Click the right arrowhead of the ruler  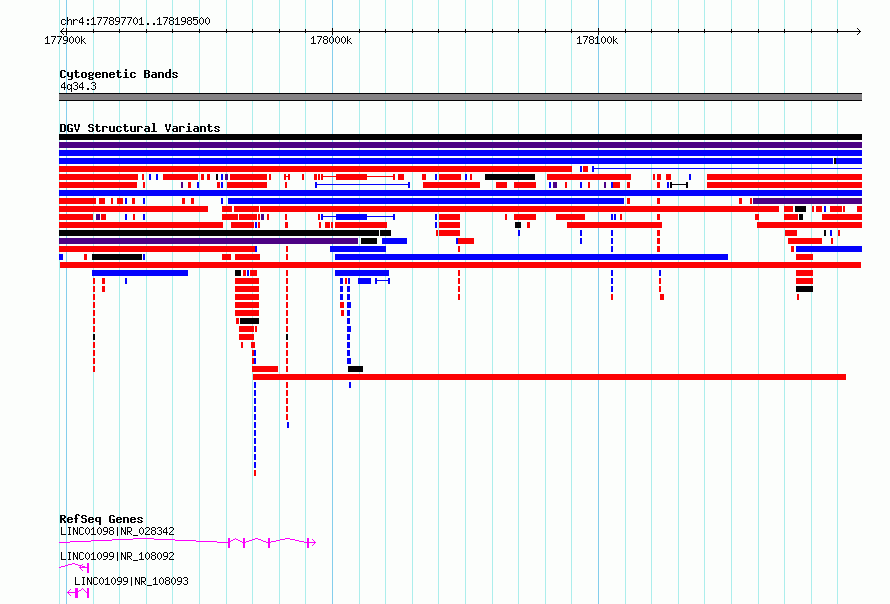[859, 31]
